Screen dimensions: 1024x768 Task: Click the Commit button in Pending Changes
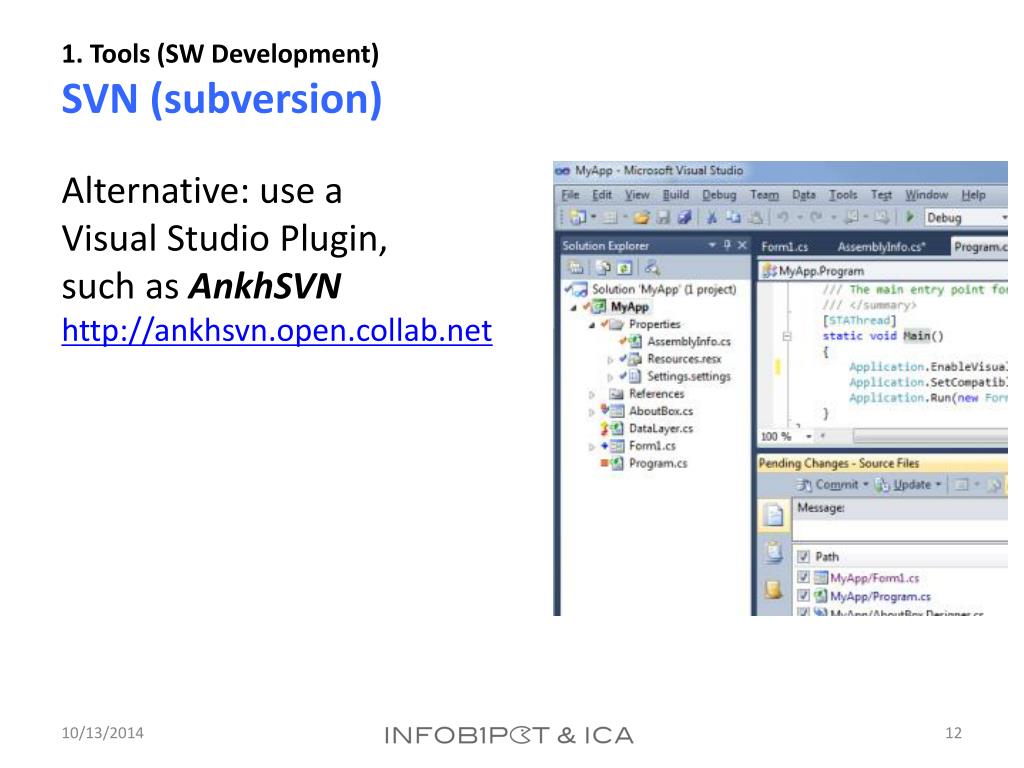click(828, 485)
